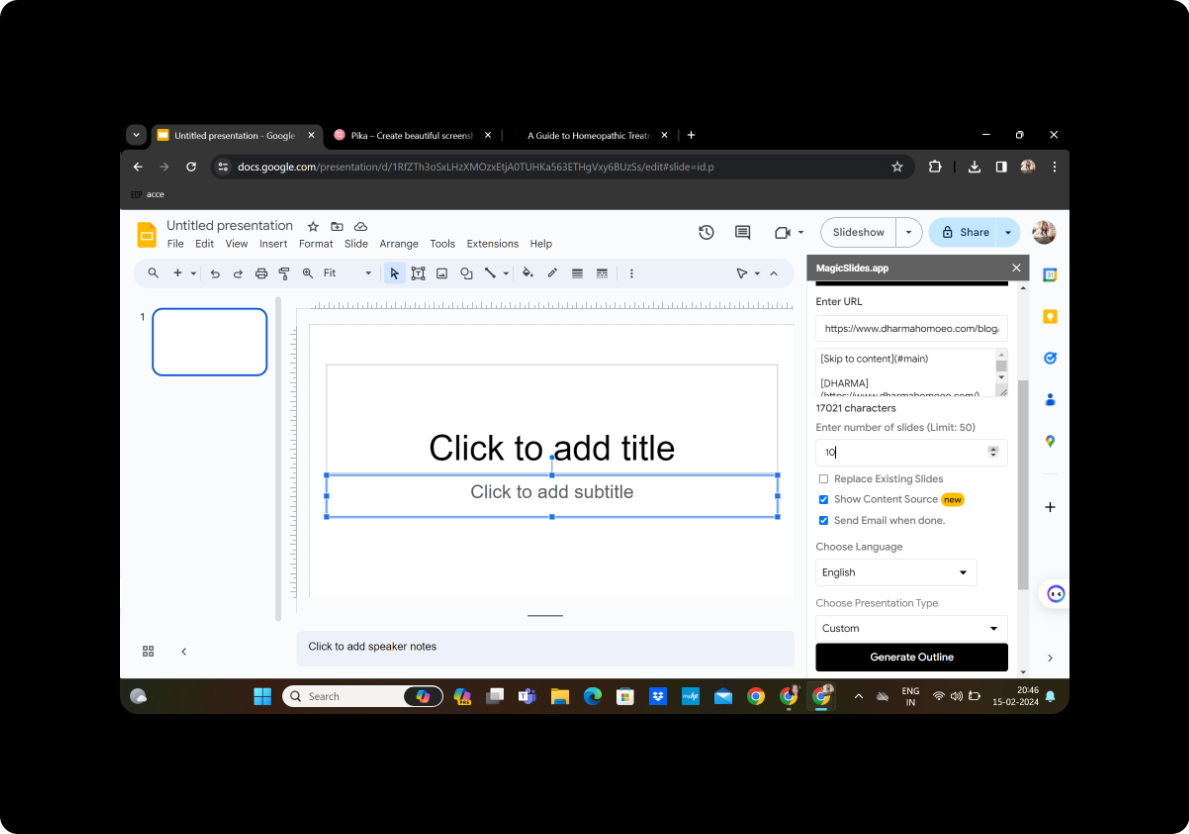Redo the last action
This screenshot has width=1189, height=834.
237,274
